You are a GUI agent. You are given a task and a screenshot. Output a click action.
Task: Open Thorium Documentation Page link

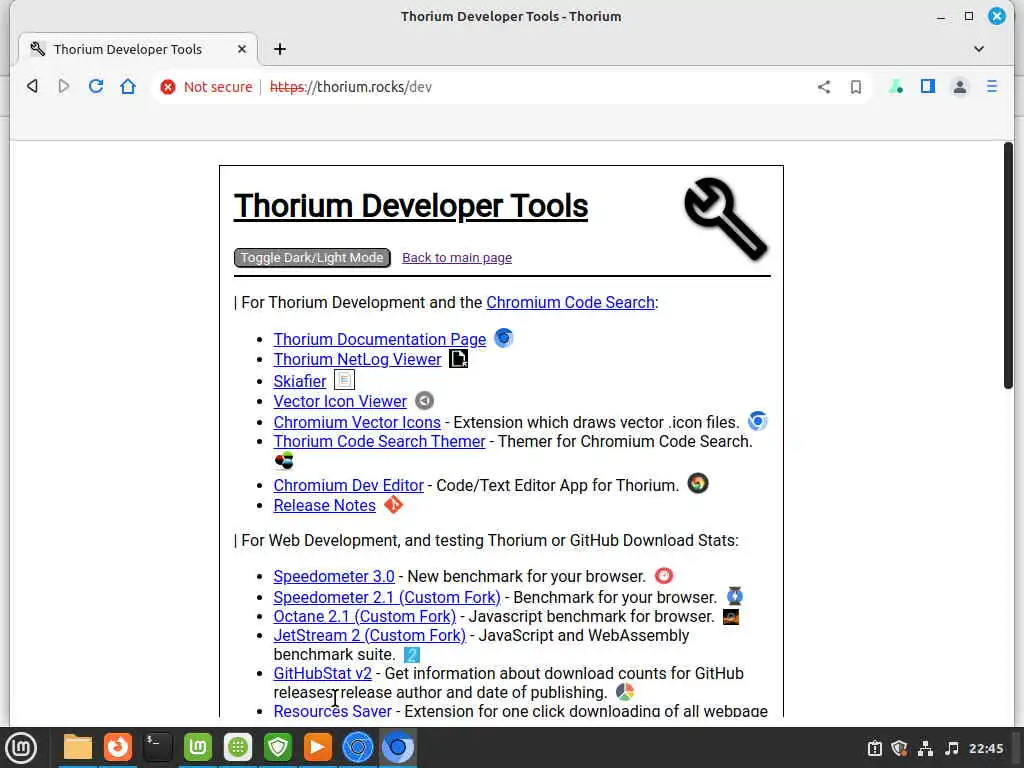(x=379, y=340)
